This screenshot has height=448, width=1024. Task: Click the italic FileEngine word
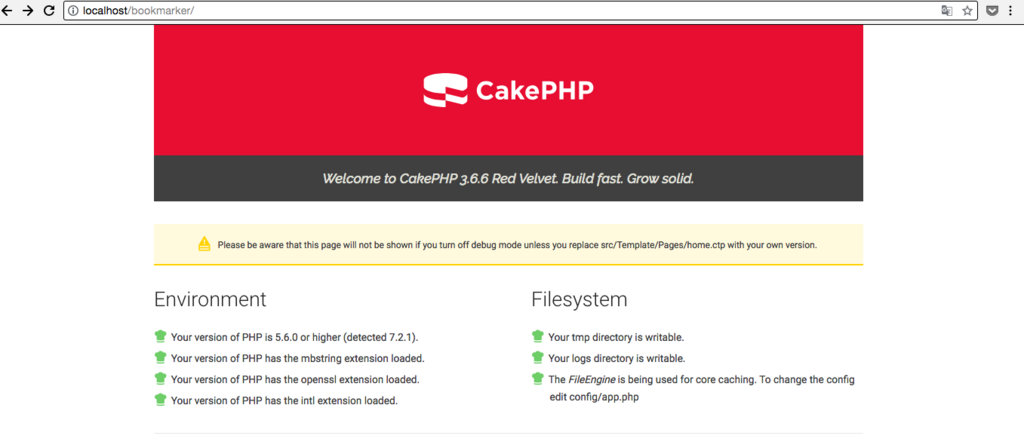coord(592,379)
